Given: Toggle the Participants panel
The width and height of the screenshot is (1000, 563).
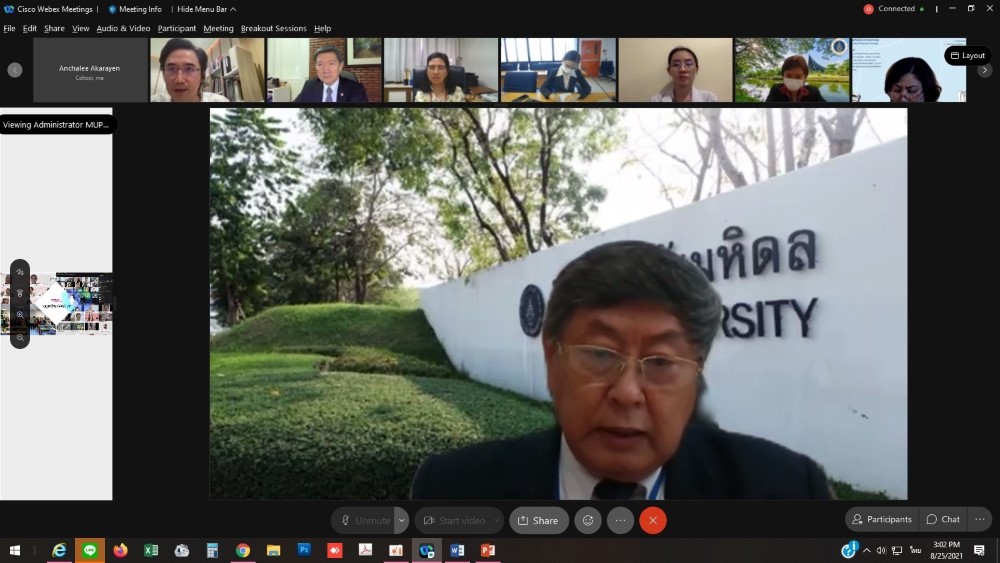Looking at the screenshot, I should tap(881, 519).
